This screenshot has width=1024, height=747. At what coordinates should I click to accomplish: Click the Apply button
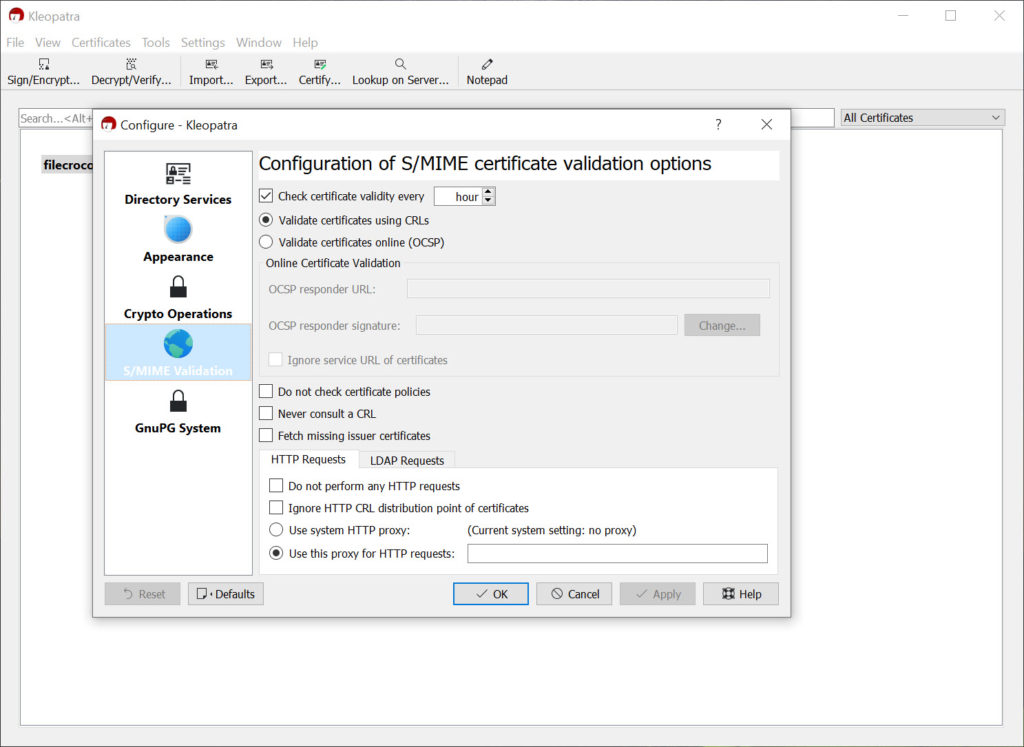(658, 594)
